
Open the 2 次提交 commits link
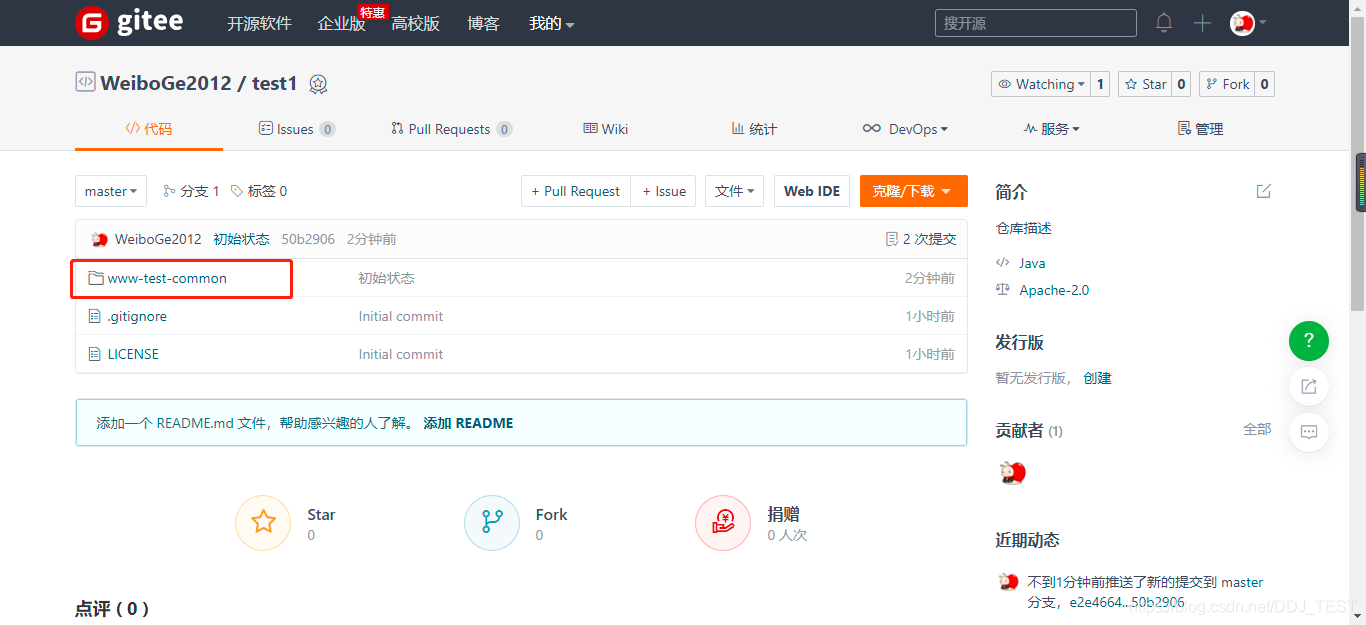(921, 239)
